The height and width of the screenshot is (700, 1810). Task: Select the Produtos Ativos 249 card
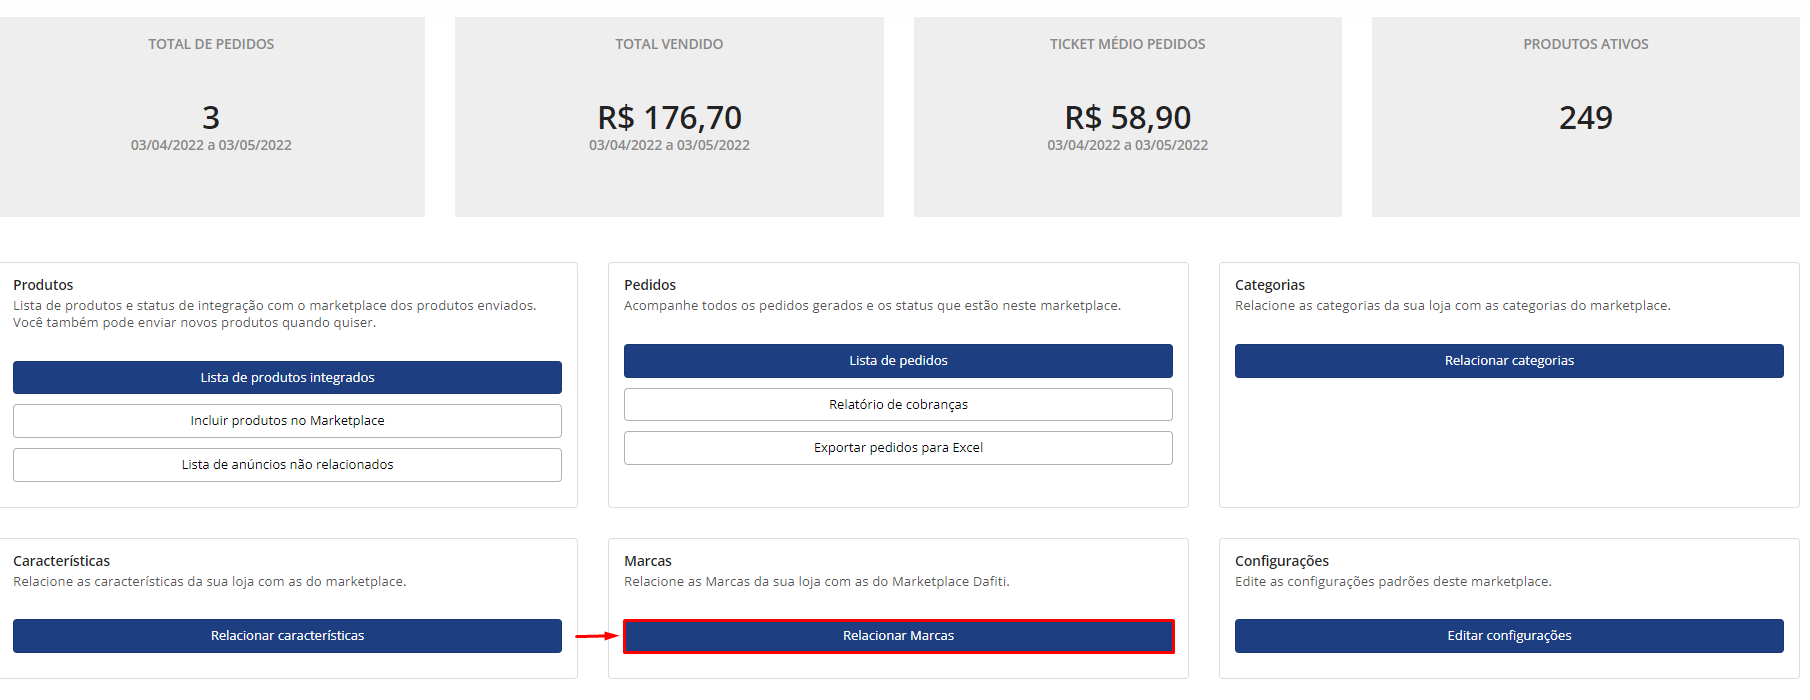tap(1585, 117)
